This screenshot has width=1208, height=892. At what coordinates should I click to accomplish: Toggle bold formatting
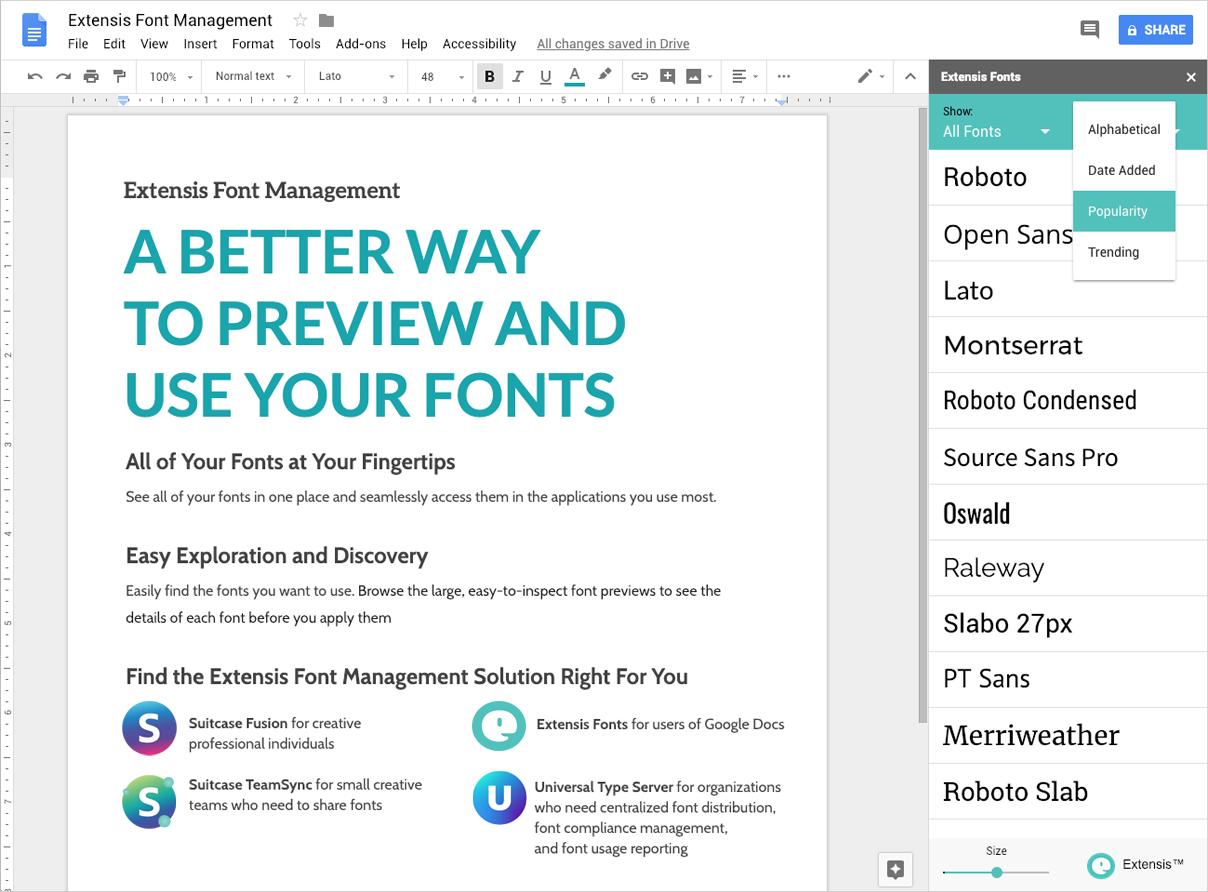tap(489, 76)
